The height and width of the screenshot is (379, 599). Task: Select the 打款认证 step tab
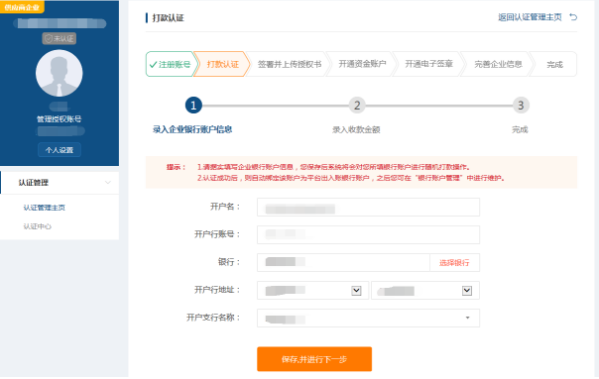pos(222,64)
